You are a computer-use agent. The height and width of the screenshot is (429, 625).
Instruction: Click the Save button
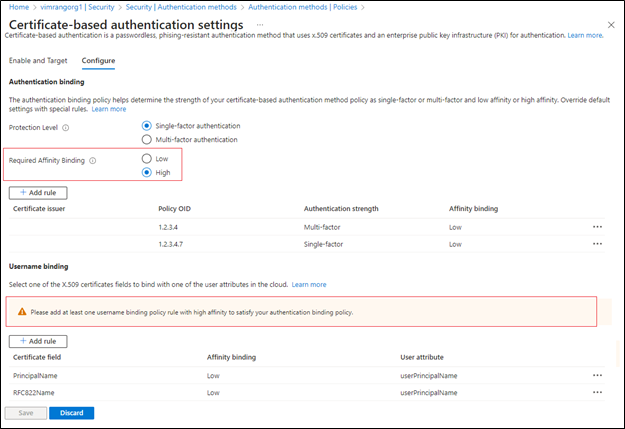tap(26, 413)
